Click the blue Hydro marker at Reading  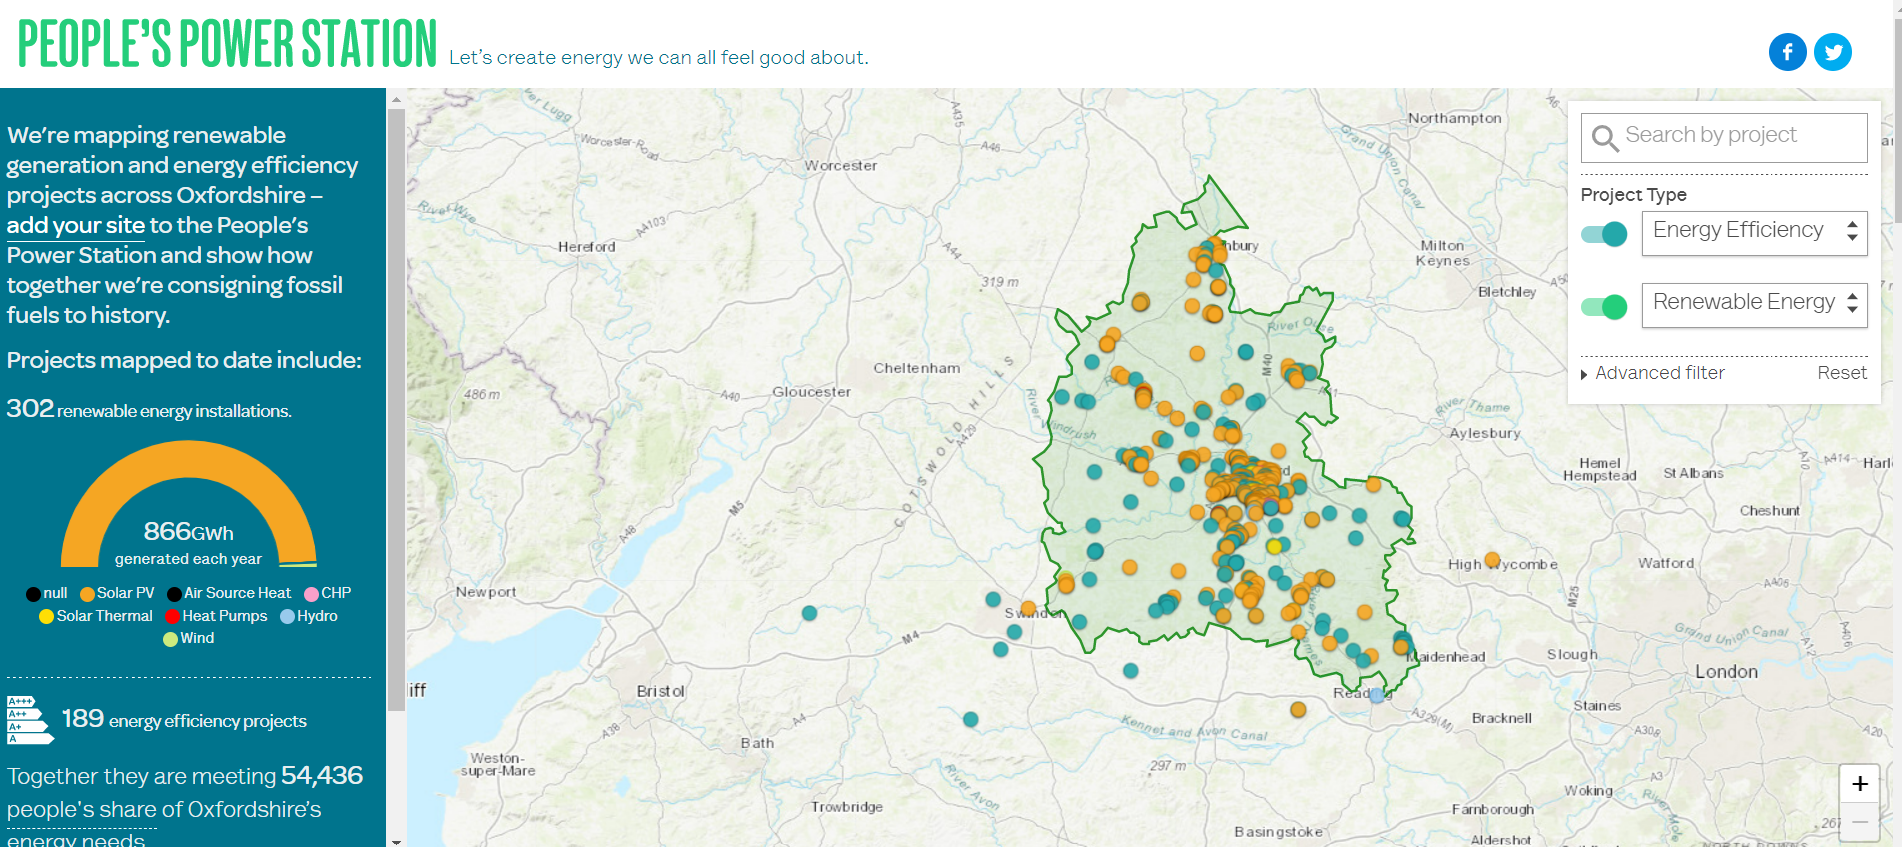pos(1377,695)
